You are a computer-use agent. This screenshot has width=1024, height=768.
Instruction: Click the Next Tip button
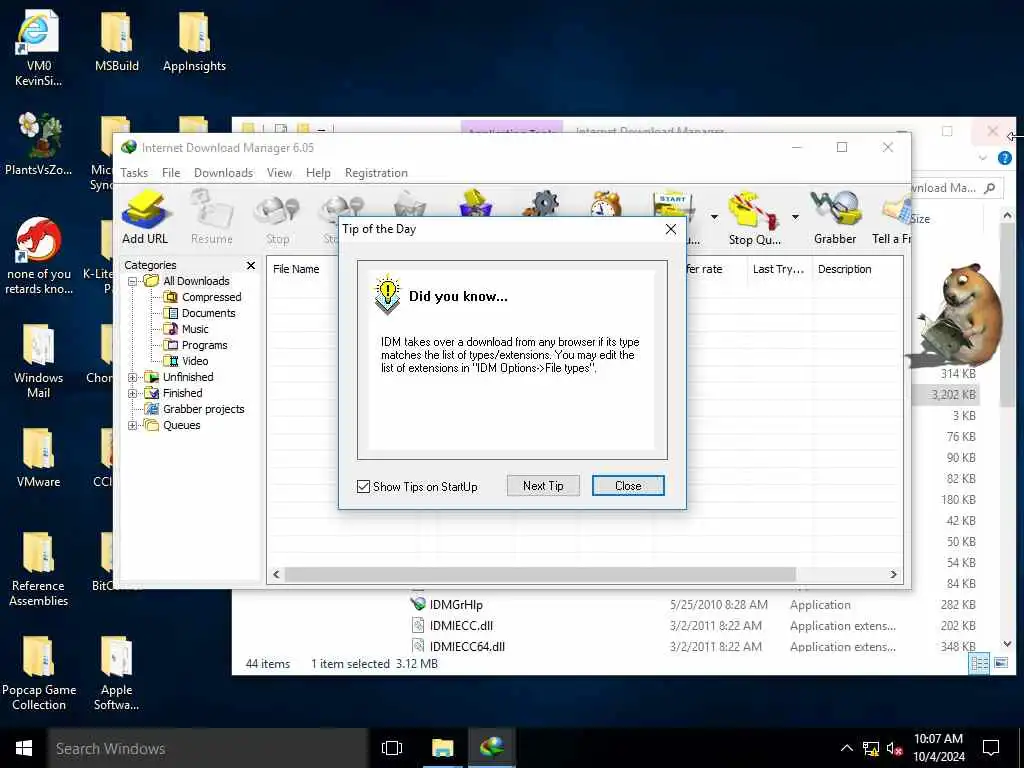[543, 486]
